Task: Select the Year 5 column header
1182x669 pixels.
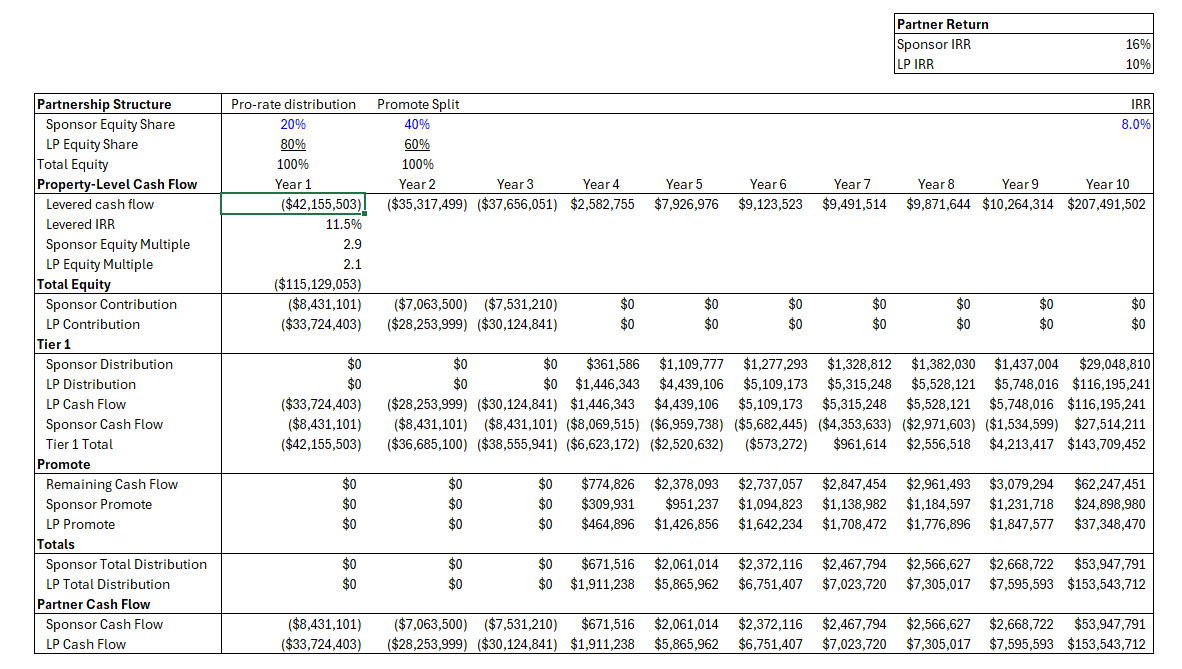Action: [684, 184]
